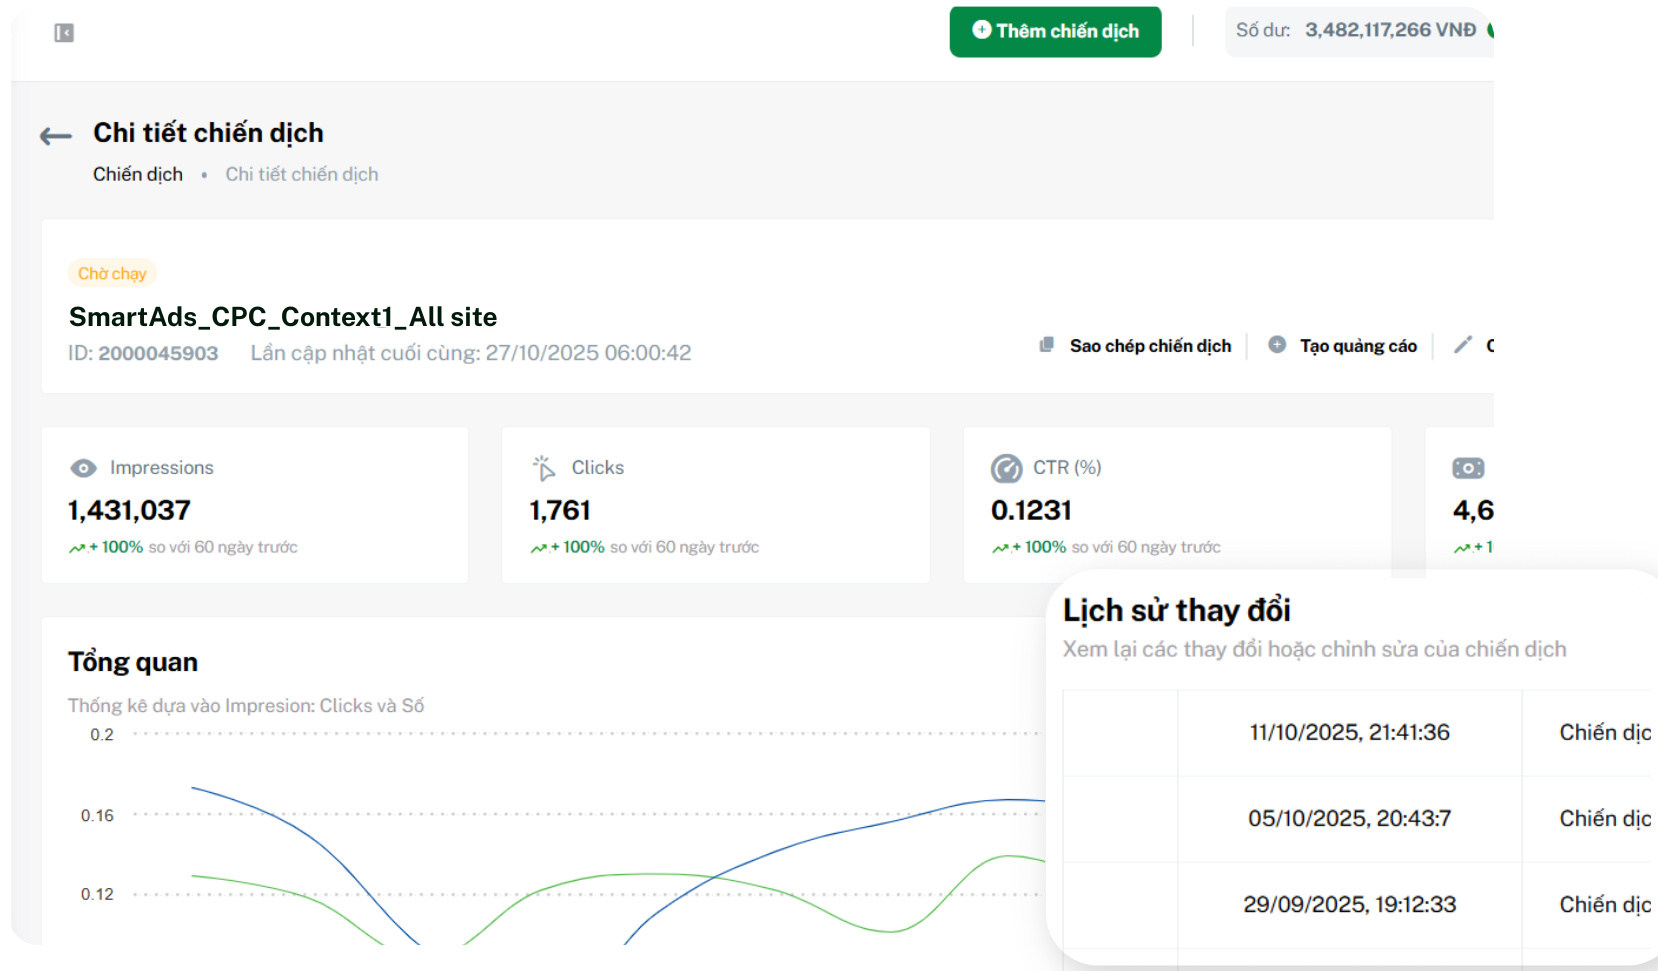Click campaign ID 2000045903
This screenshot has height=971, width=1658.
tap(159, 353)
